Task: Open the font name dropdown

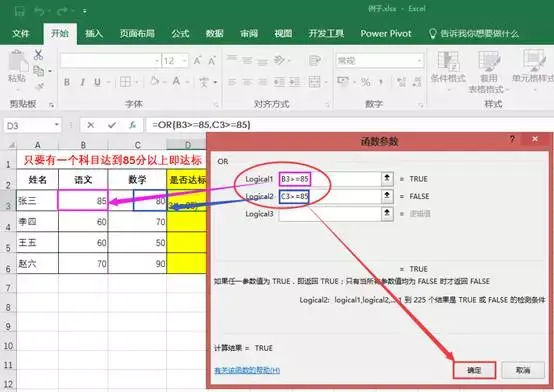Action: pyautogui.click(x=157, y=61)
